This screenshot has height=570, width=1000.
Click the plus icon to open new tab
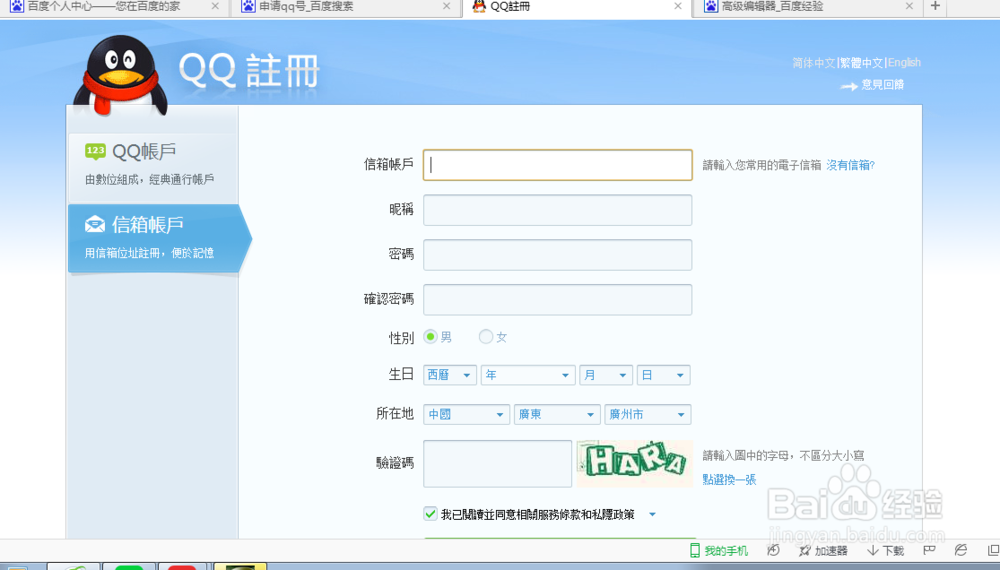pos(935,6)
